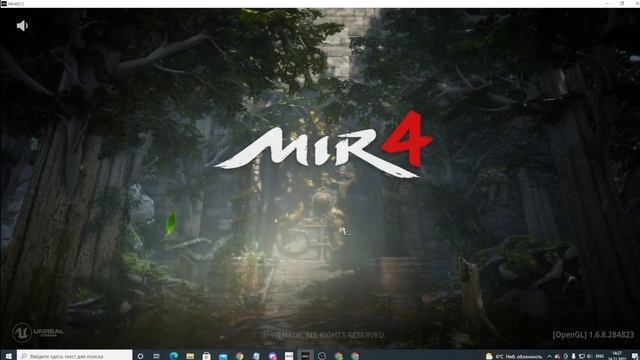Switch the ENG input language indicator

600,356
